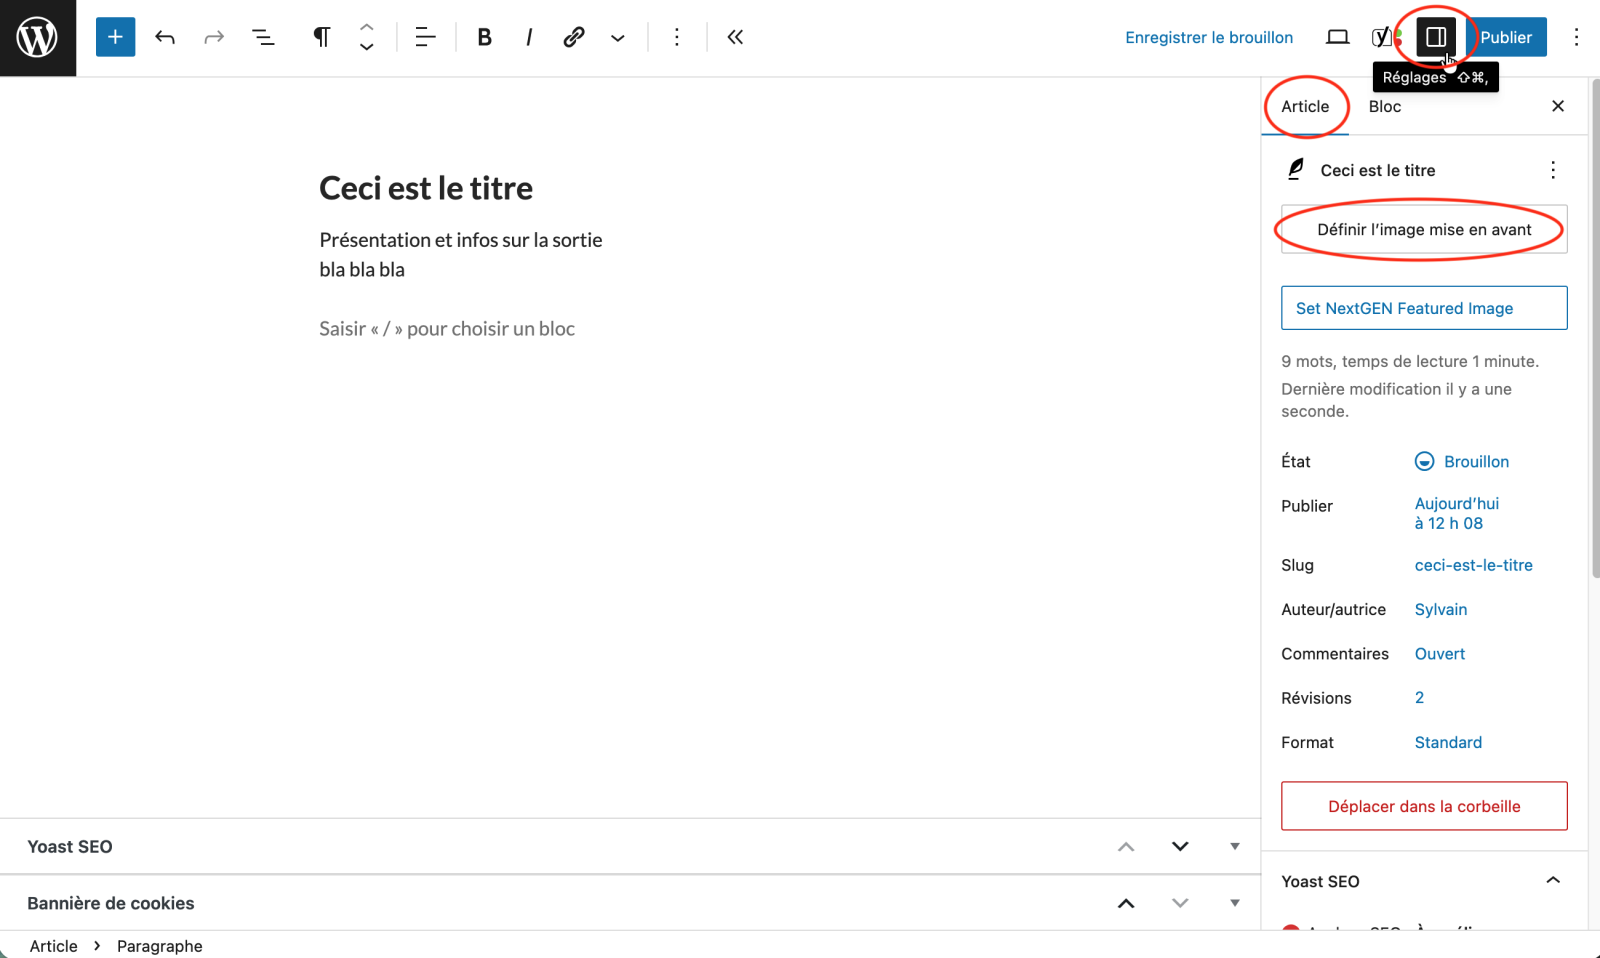The height and width of the screenshot is (958, 1600).
Task: Open the desktop preview icon
Action: pos(1337,37)
